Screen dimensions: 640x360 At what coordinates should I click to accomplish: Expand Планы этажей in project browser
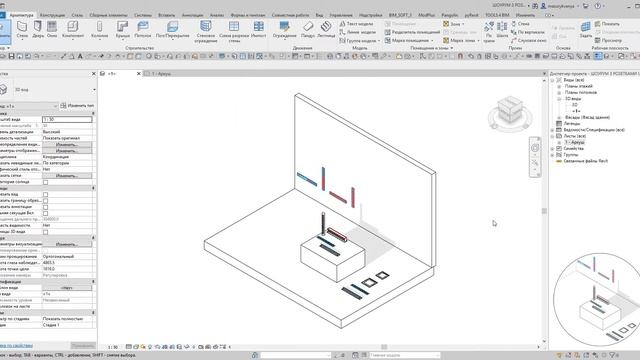pos(559,87)
